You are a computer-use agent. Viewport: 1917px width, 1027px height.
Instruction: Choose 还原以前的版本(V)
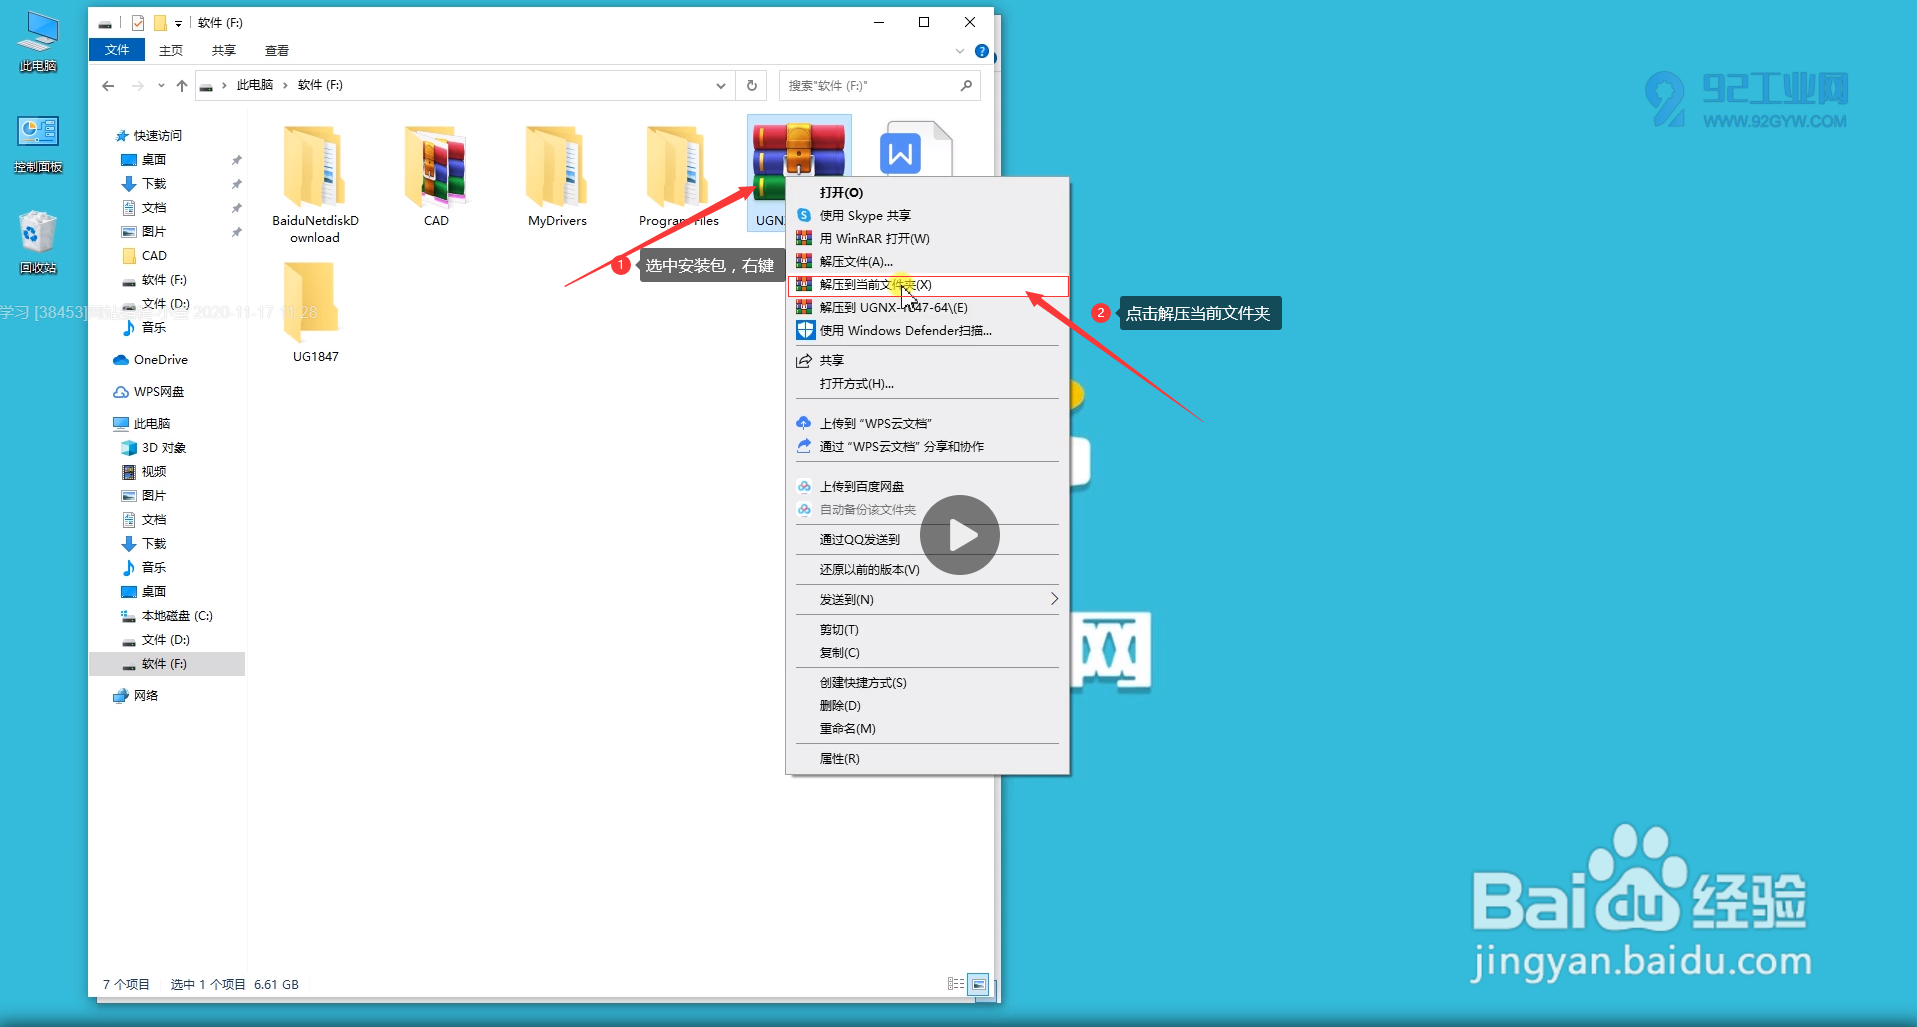(x=928, y=569)
